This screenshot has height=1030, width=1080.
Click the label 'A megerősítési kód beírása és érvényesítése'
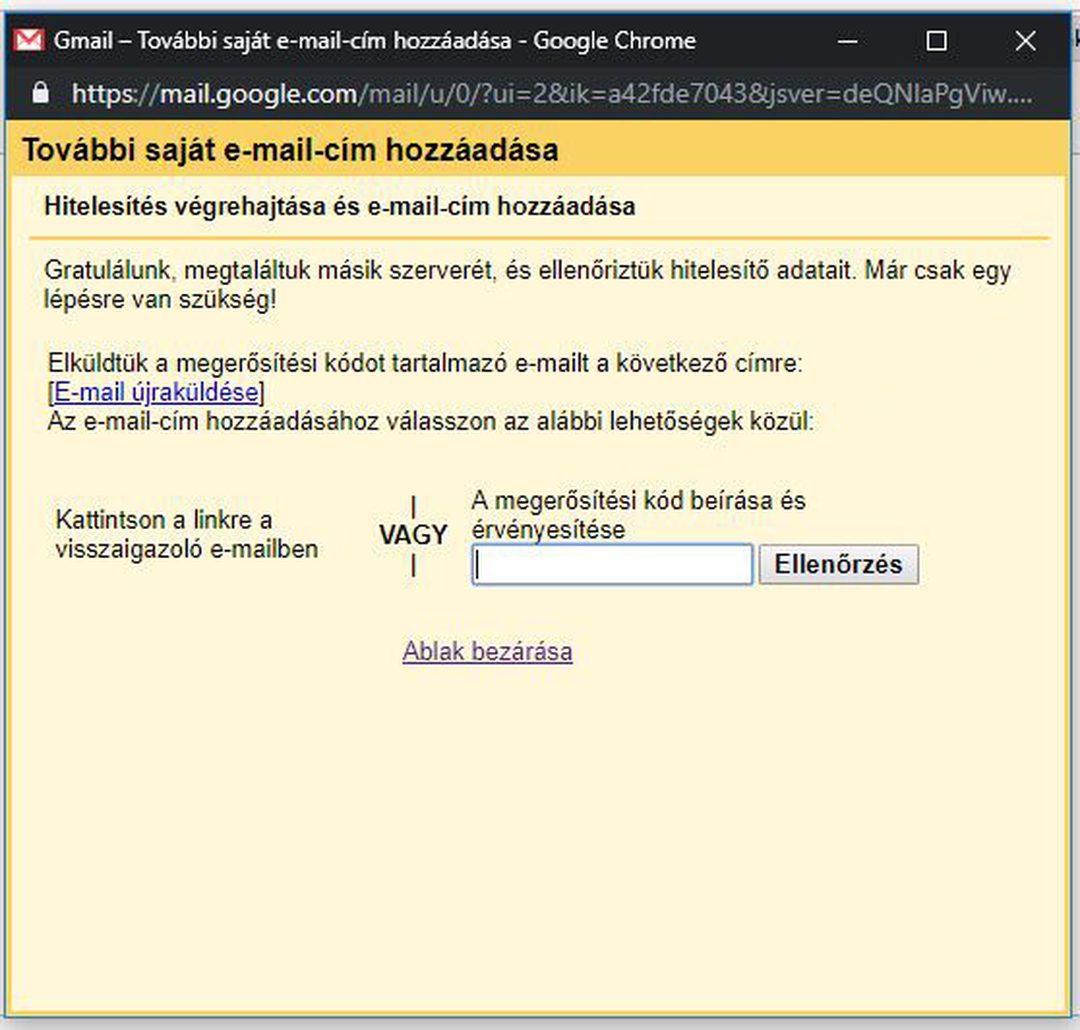click(x=638, y=515)
